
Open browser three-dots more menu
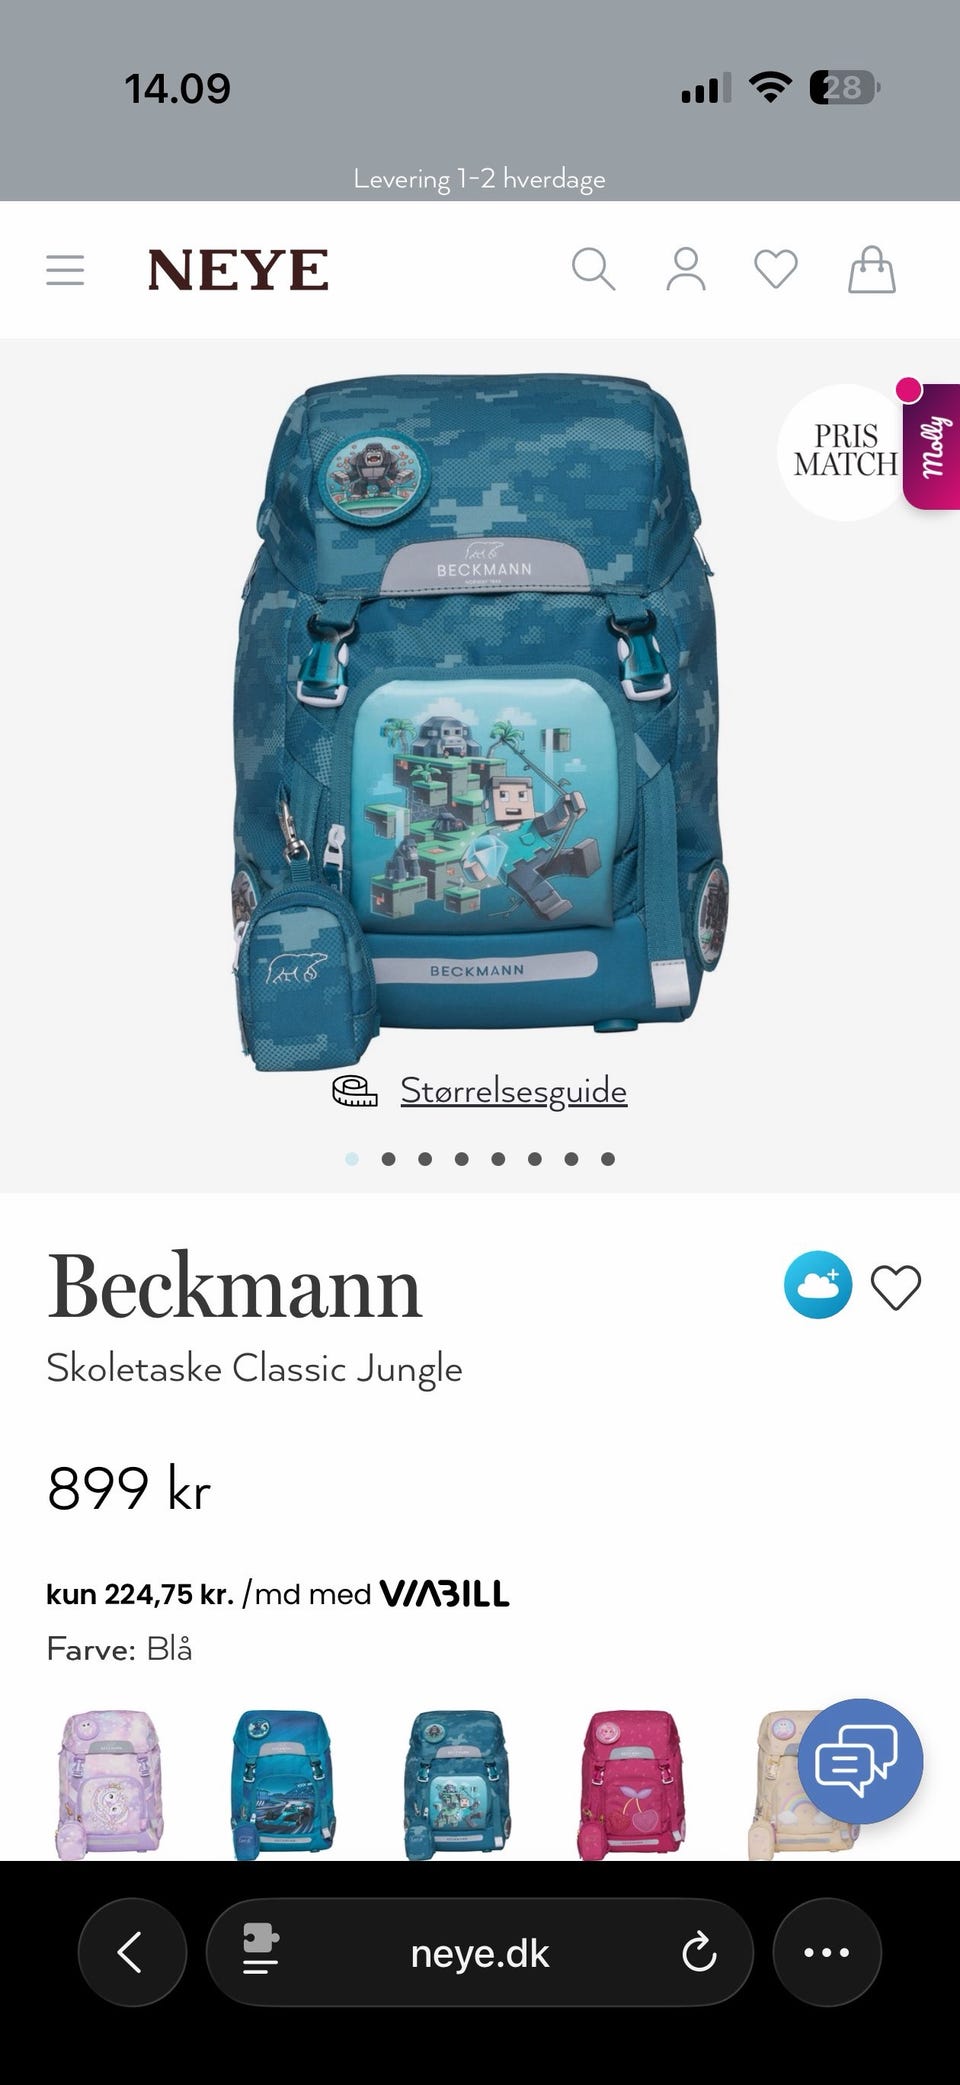pyautogui.click(x=827, y=1952)
